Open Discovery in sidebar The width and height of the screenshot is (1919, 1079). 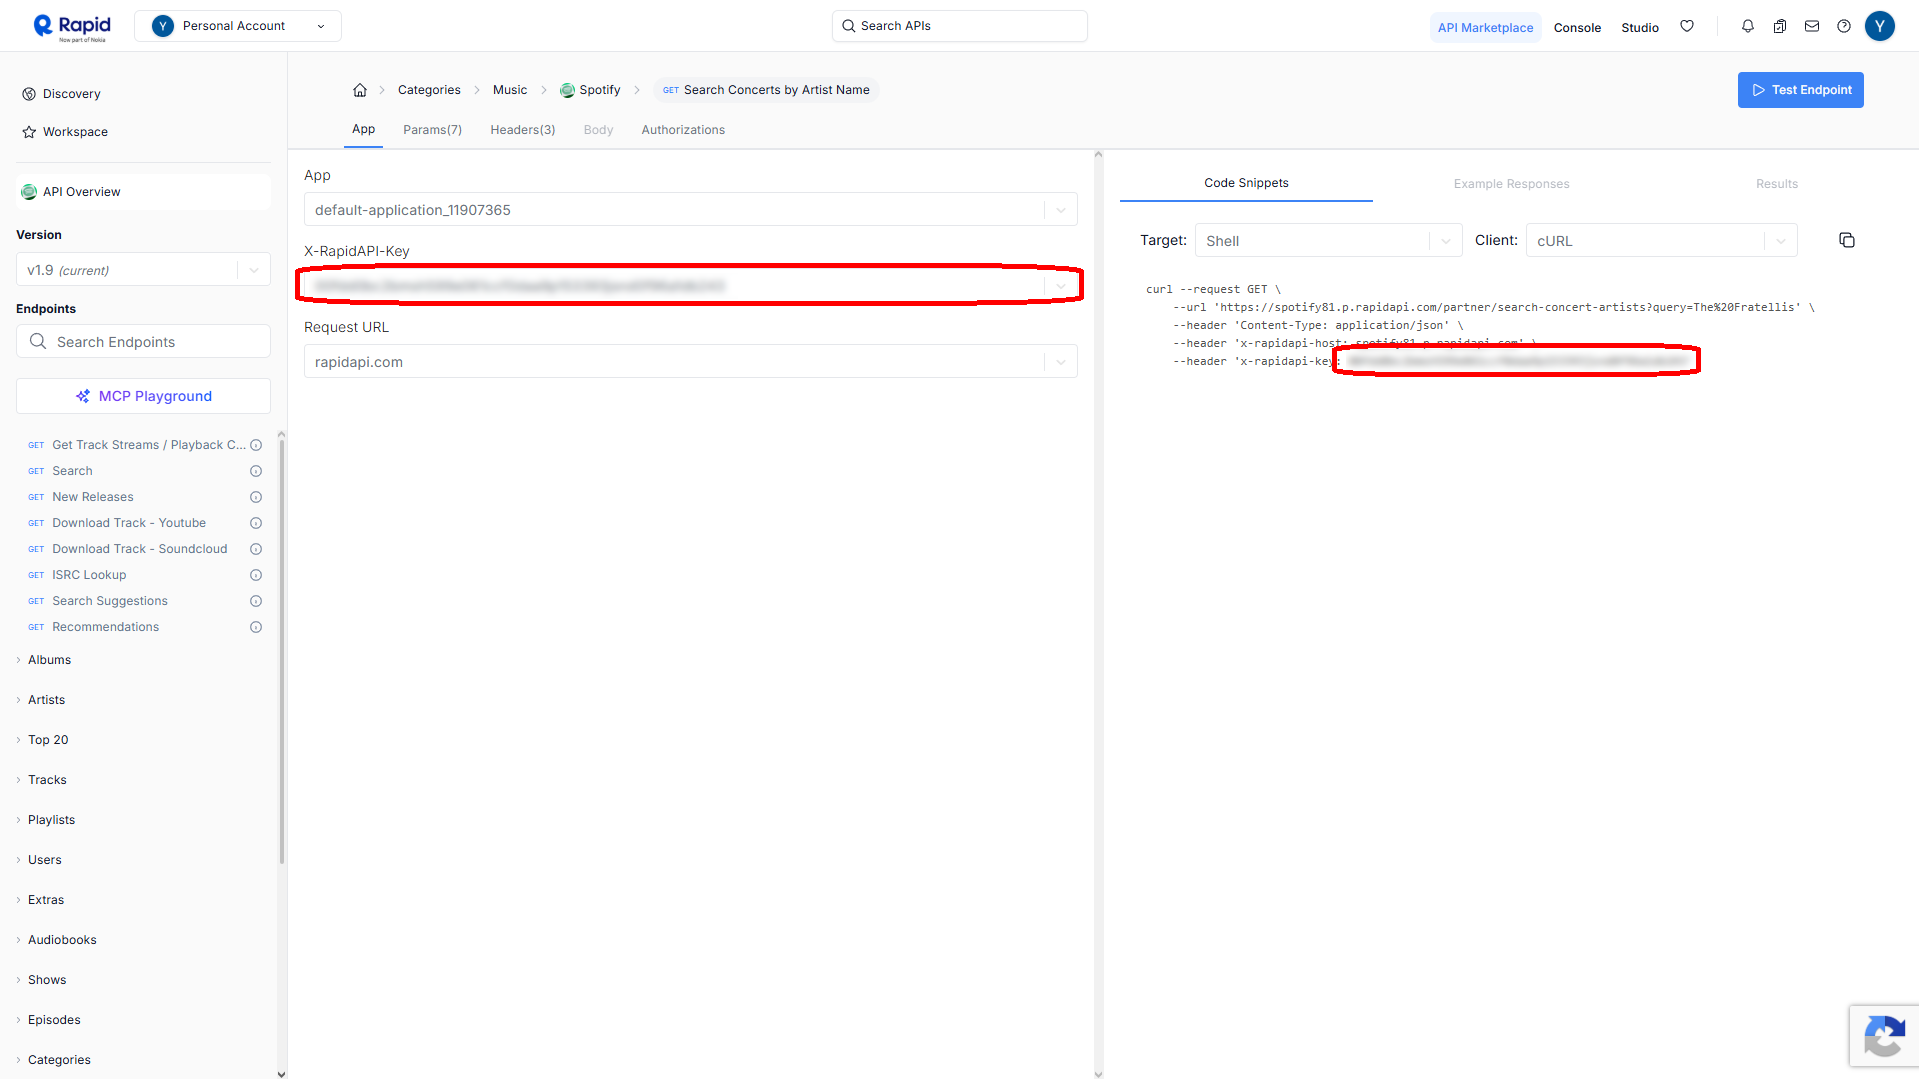pyautogui.click(x=72, y=94)
